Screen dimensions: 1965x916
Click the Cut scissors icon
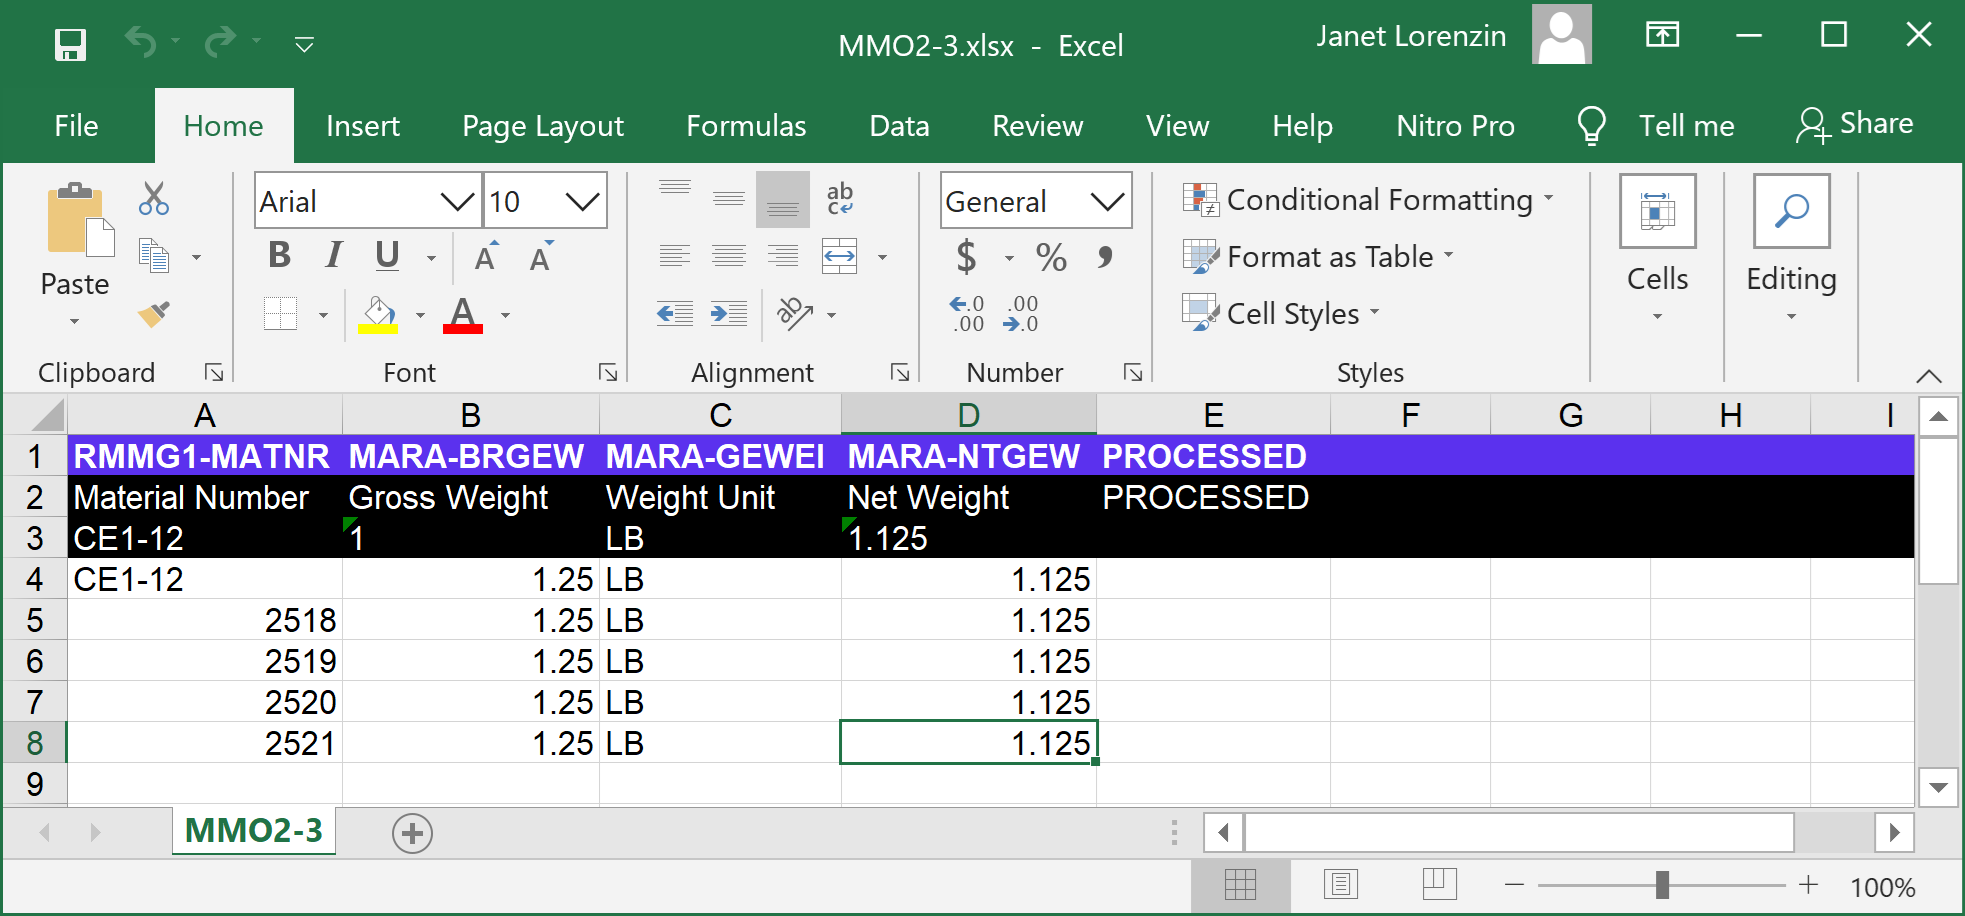tap(153, 199)
